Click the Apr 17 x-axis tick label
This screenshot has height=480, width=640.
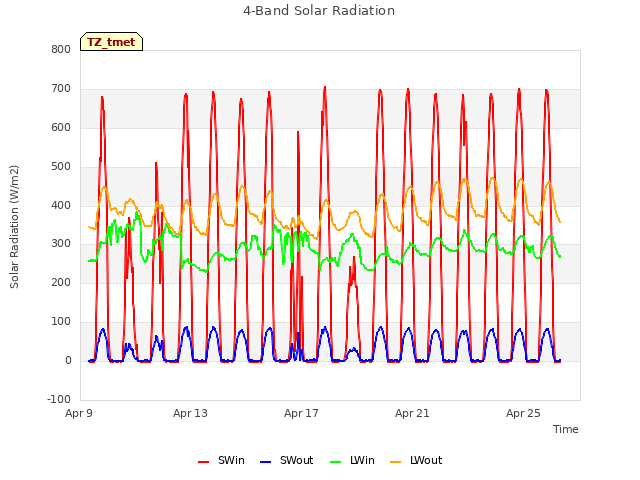point(301,413)
